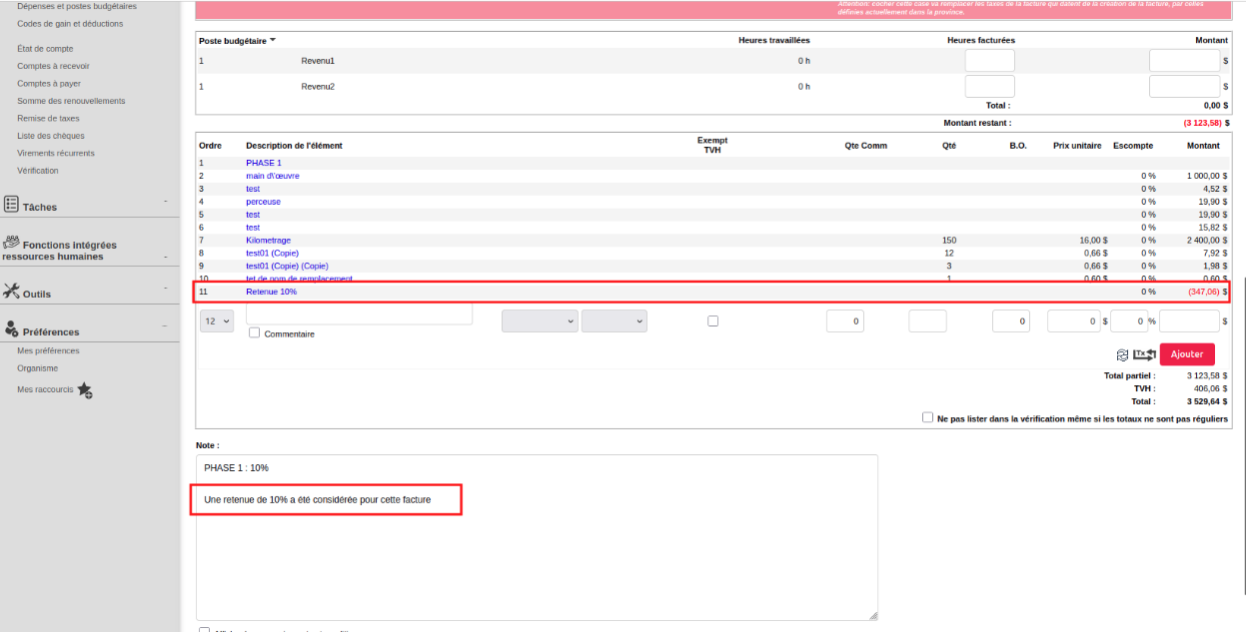Click the tax swap icon beside Ajouter
The height and width of the screenshot is (632, 1246).
pos(1144,354)
